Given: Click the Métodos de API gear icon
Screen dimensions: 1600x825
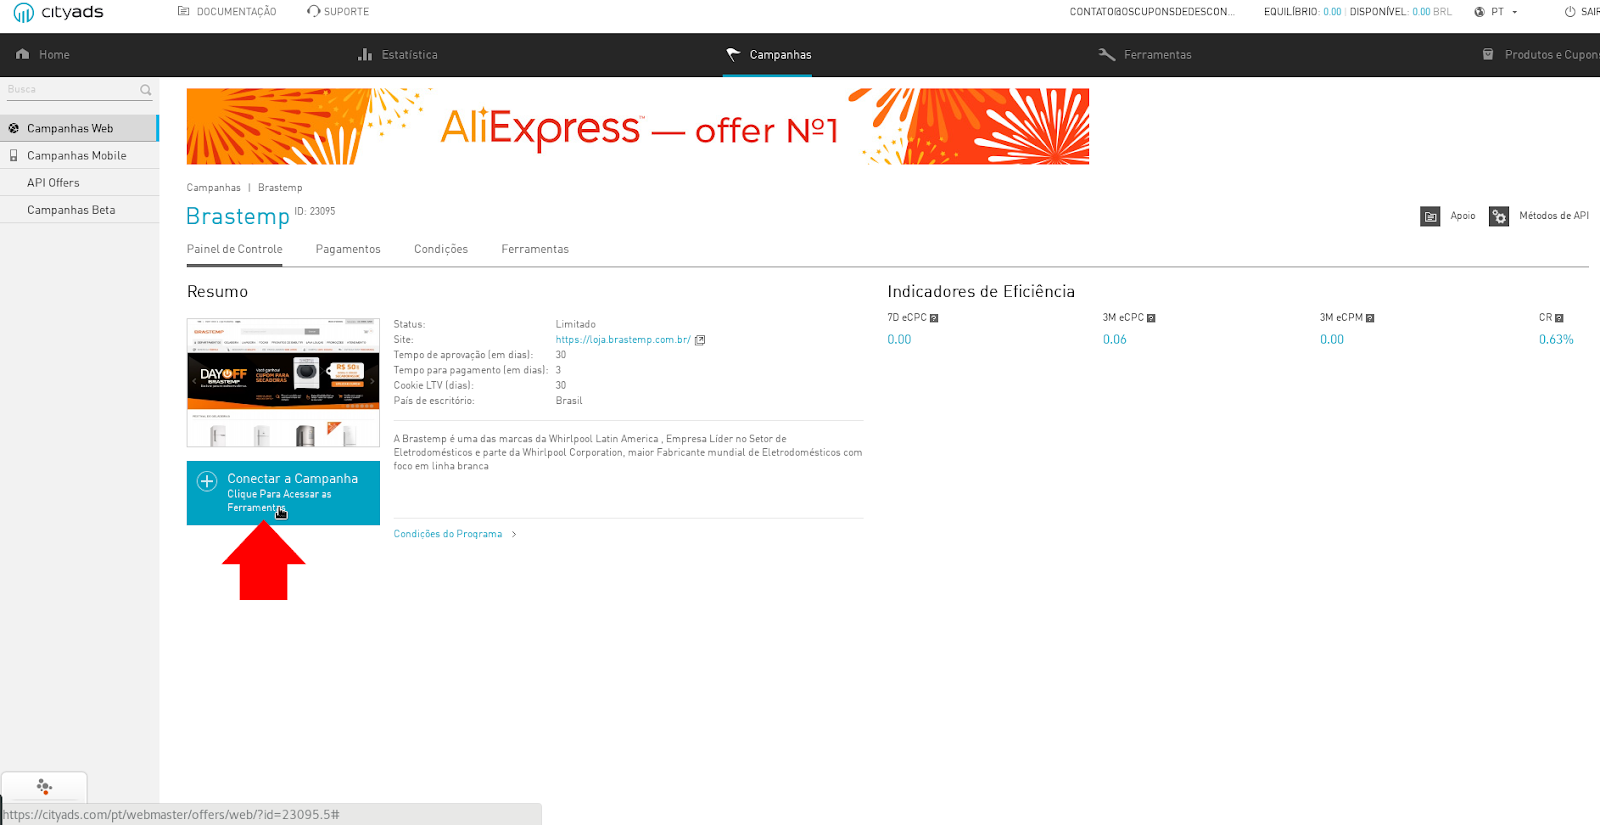Looking at the screenshot, I should [1499, 216].
